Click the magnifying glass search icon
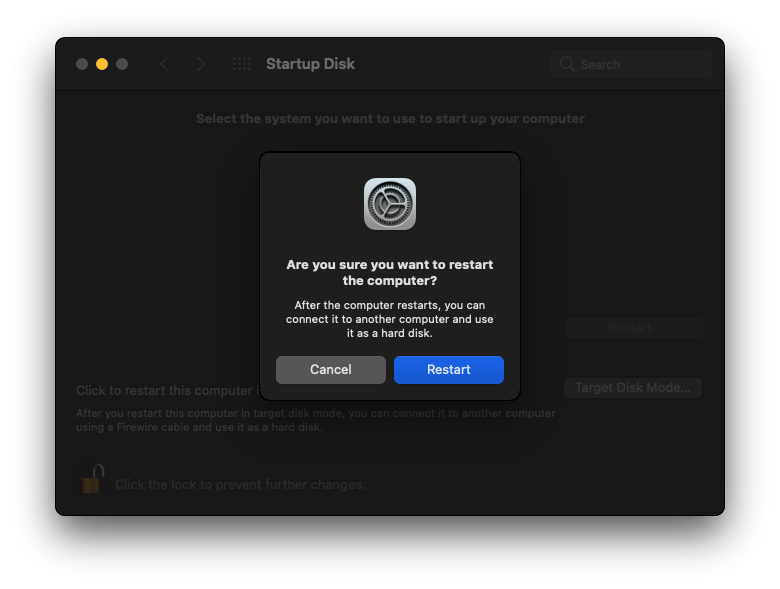This screenshot has width=780, height=589. [567, 64]
